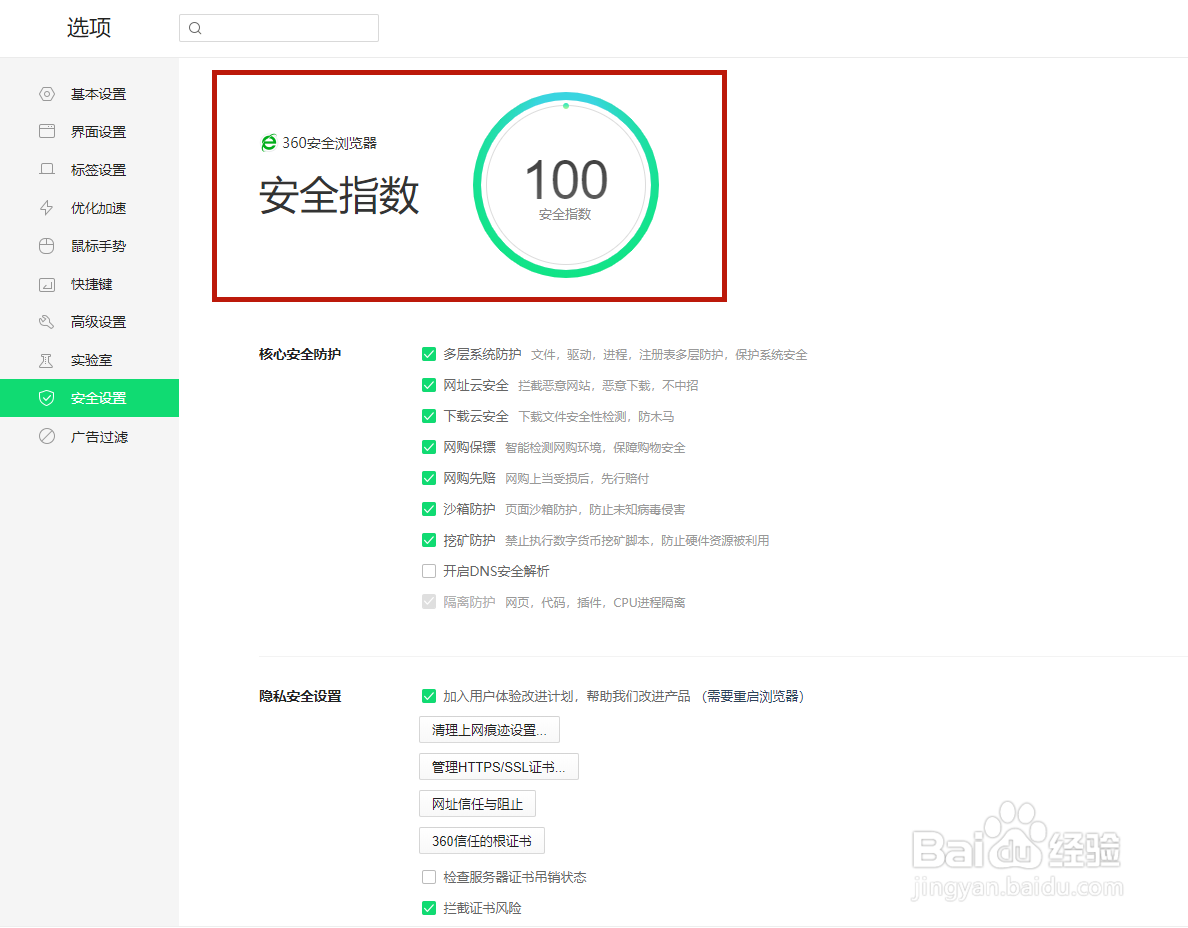Toggle 网址云安全 checkbox
This screenshot has width=1188, height=928.
coord(429,385)
